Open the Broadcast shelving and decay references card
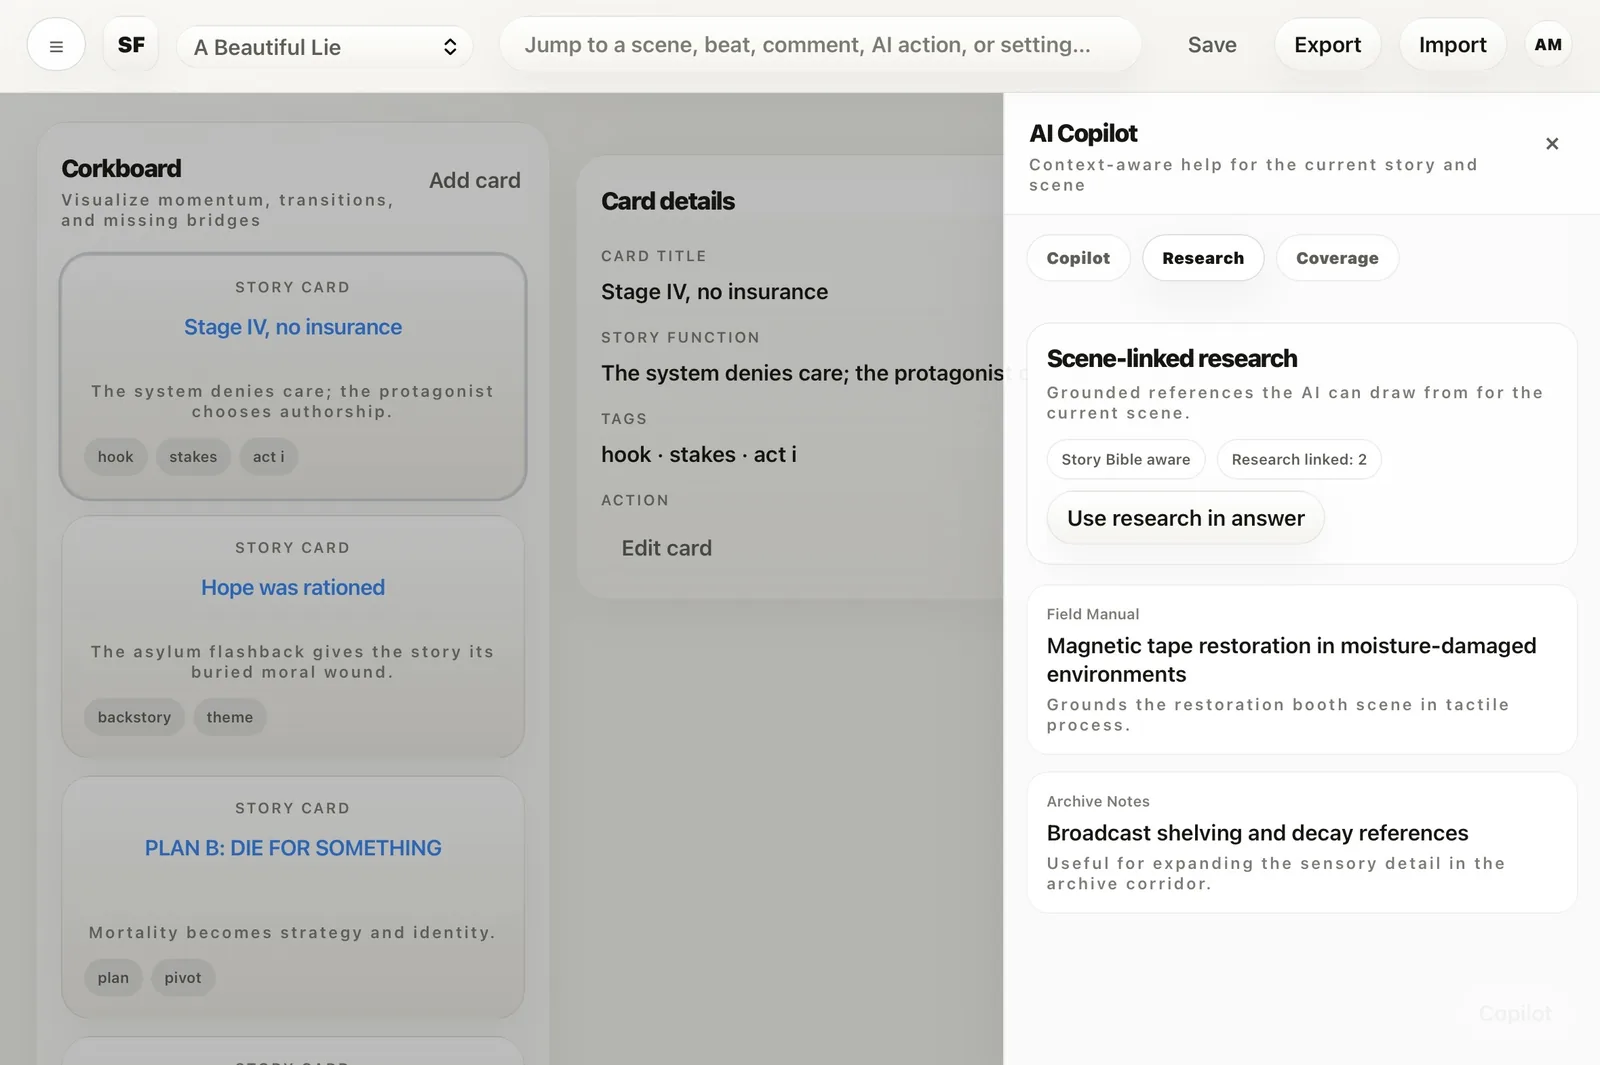Screen dimensions: 1600x1065 coord(1302,842)
